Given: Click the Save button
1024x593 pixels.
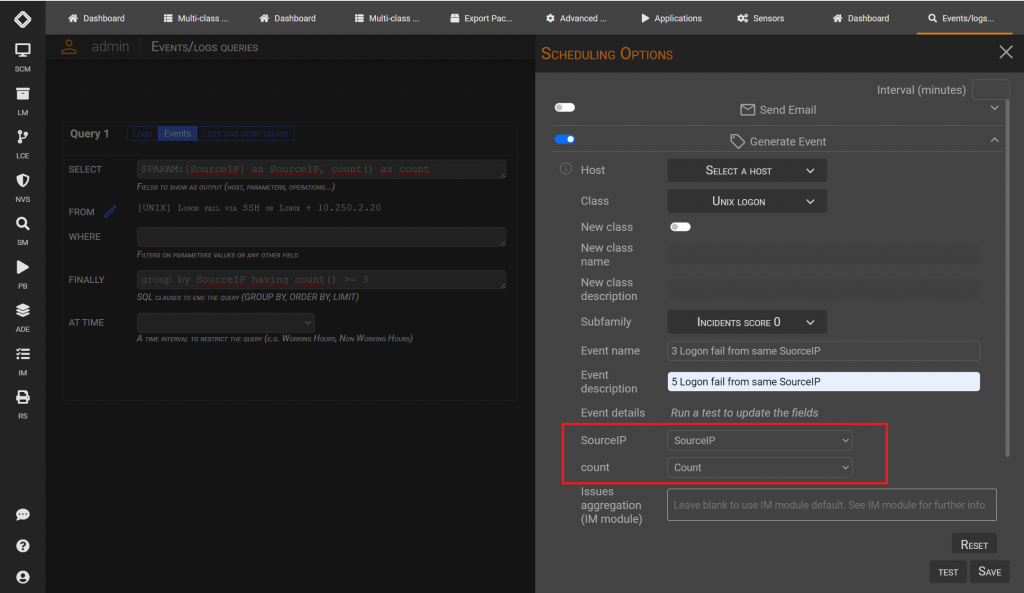Looking at the screenshot, I should point(989,571).
